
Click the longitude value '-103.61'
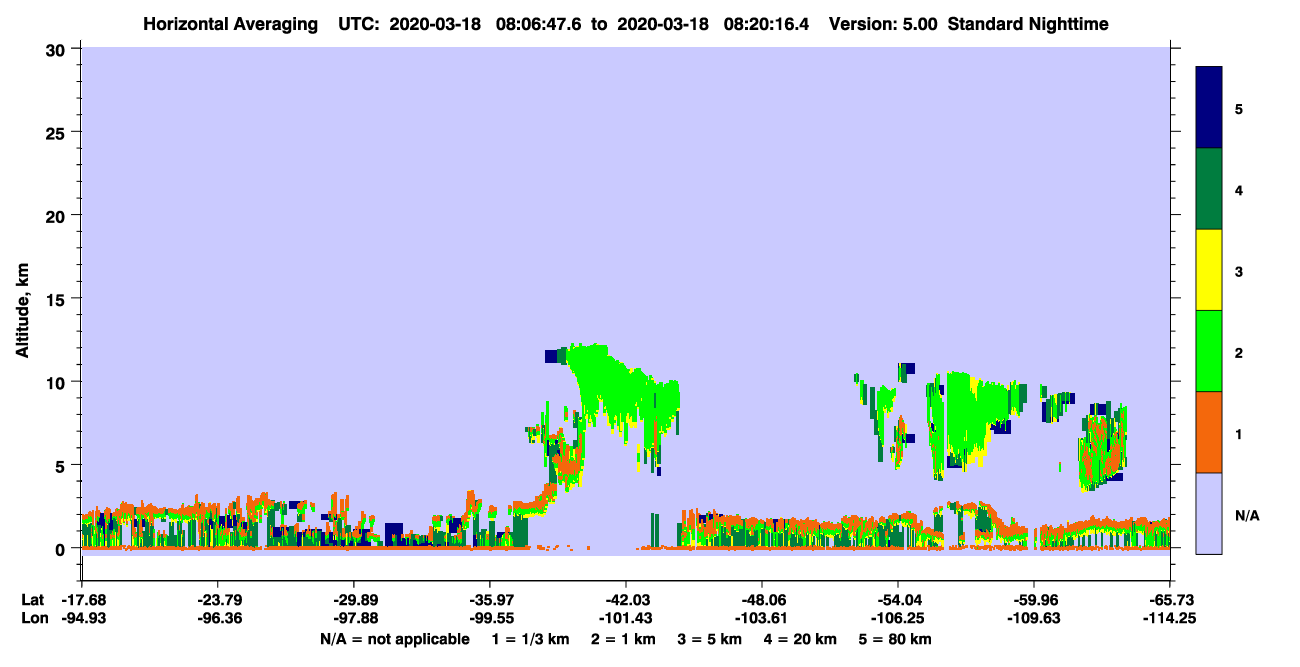point(762,618)
